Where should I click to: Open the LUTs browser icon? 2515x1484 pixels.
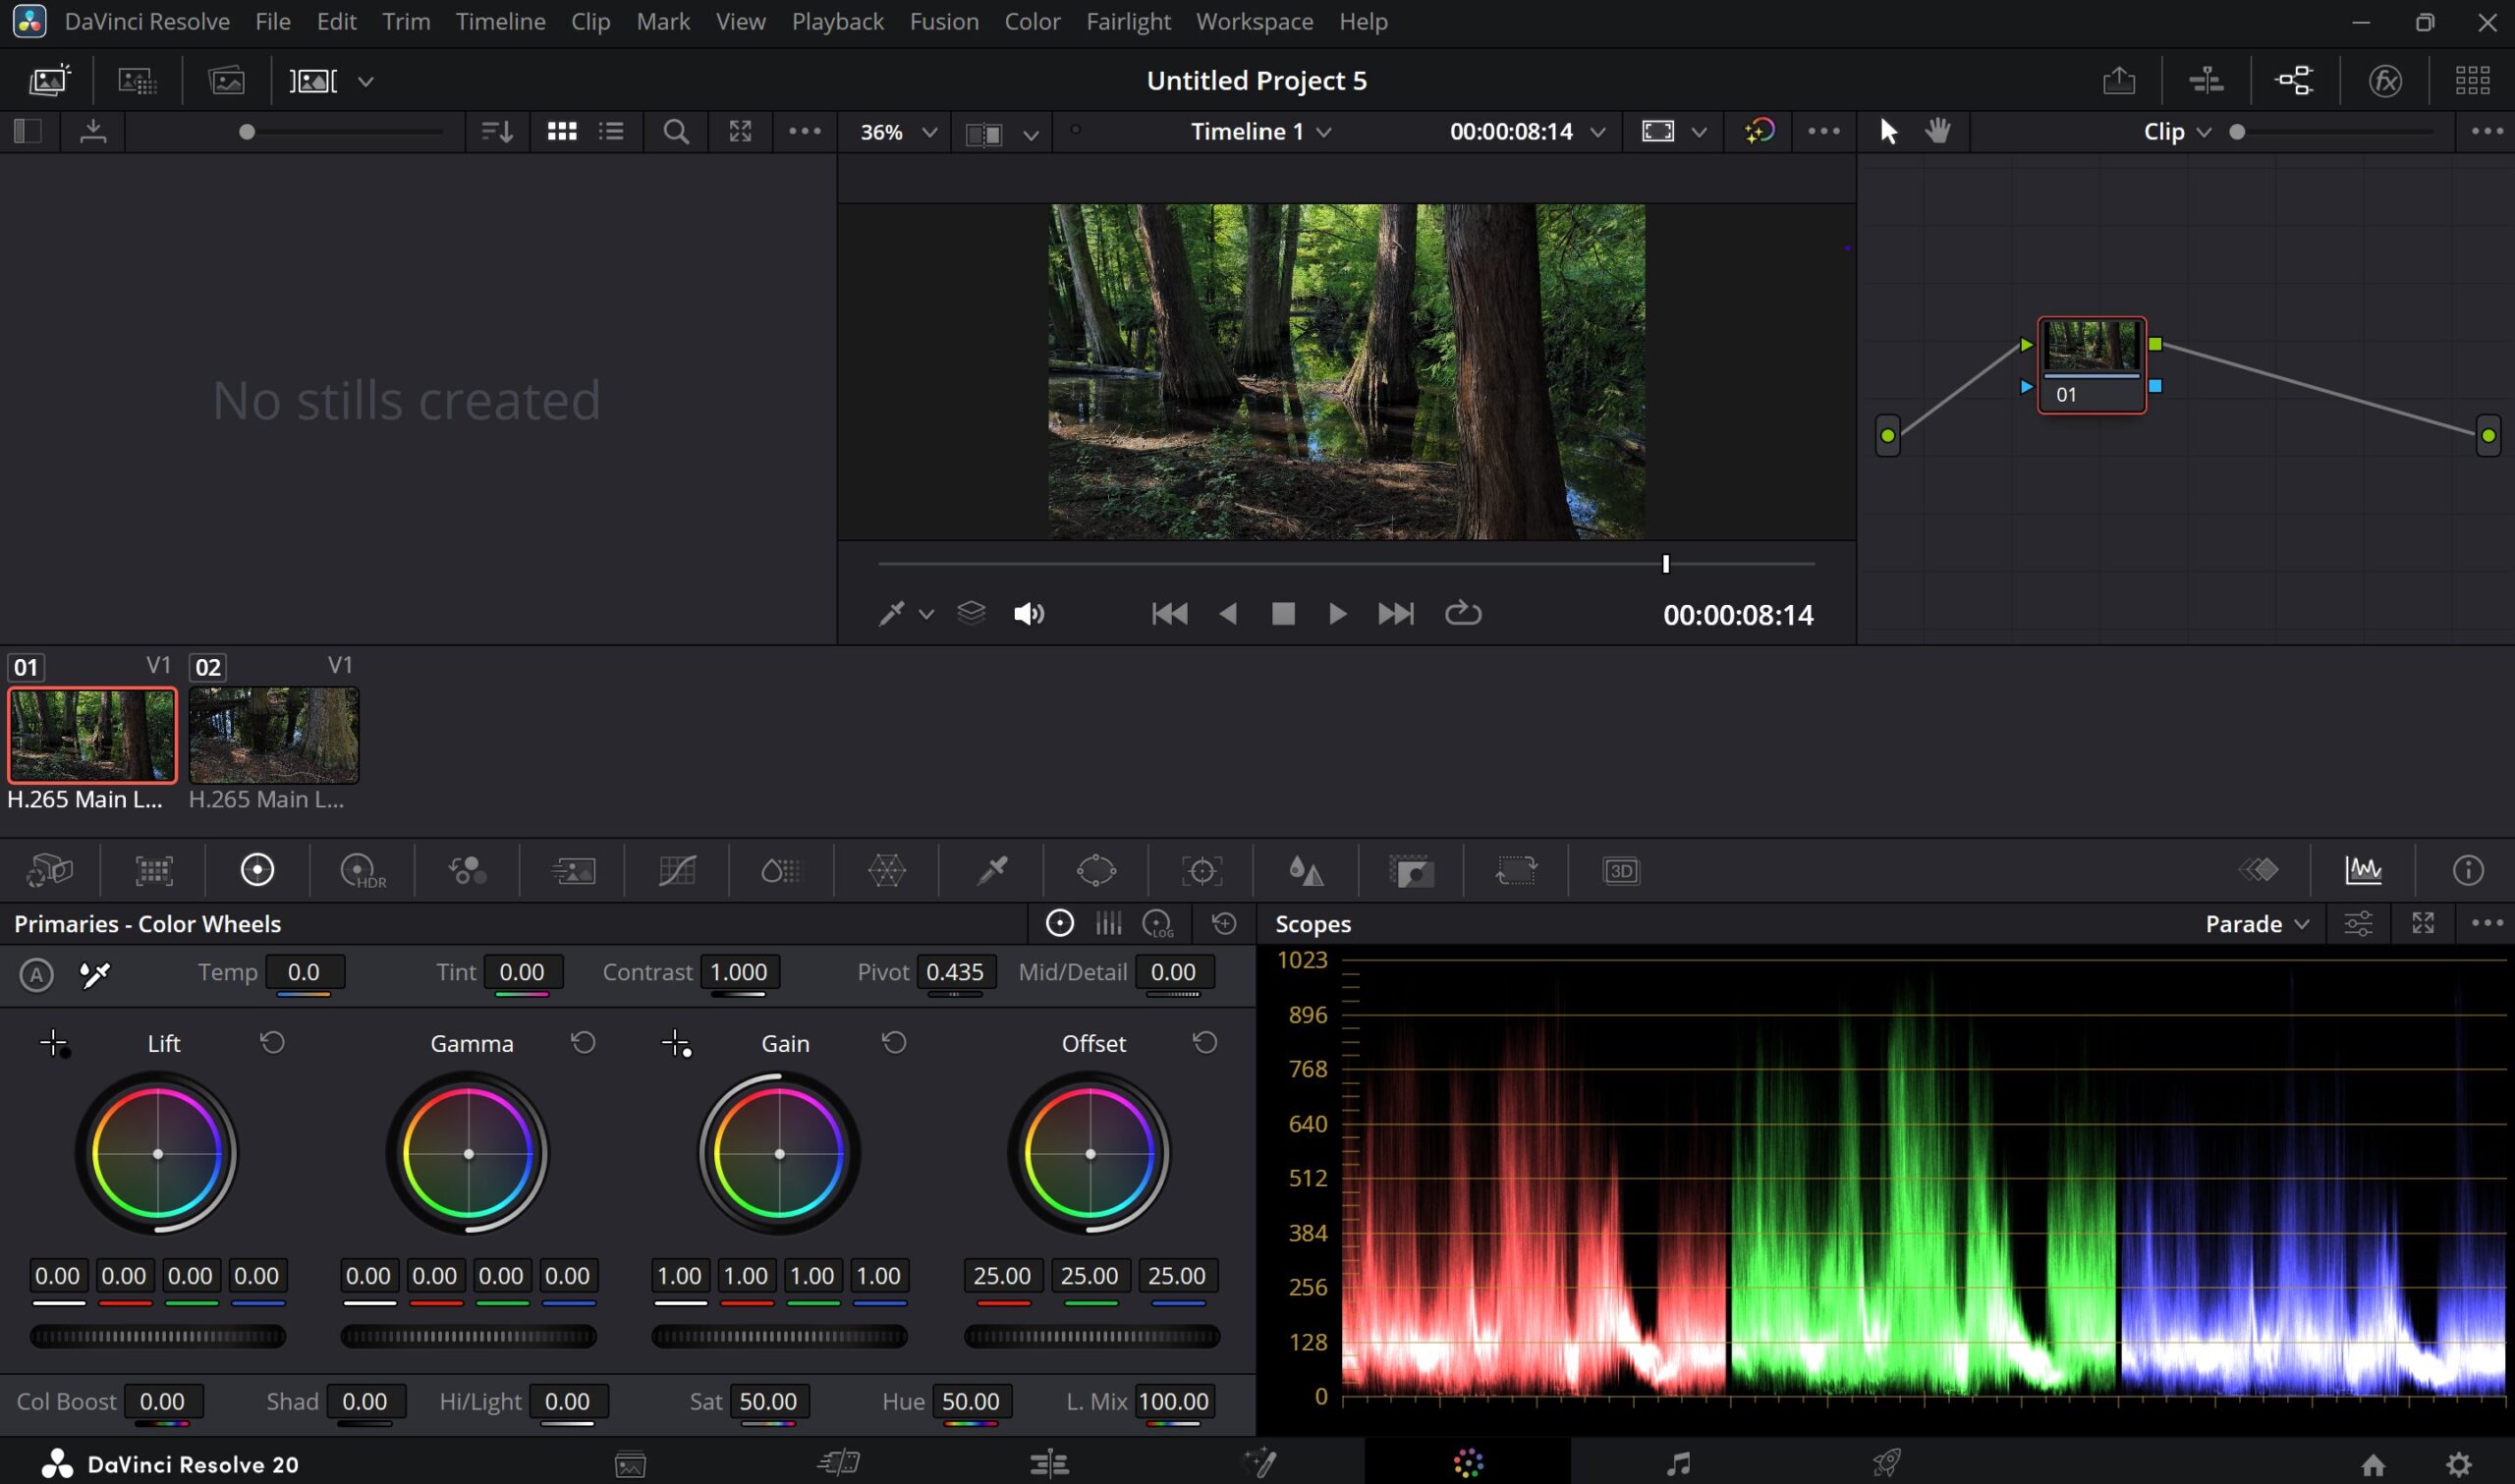[138, 80]
